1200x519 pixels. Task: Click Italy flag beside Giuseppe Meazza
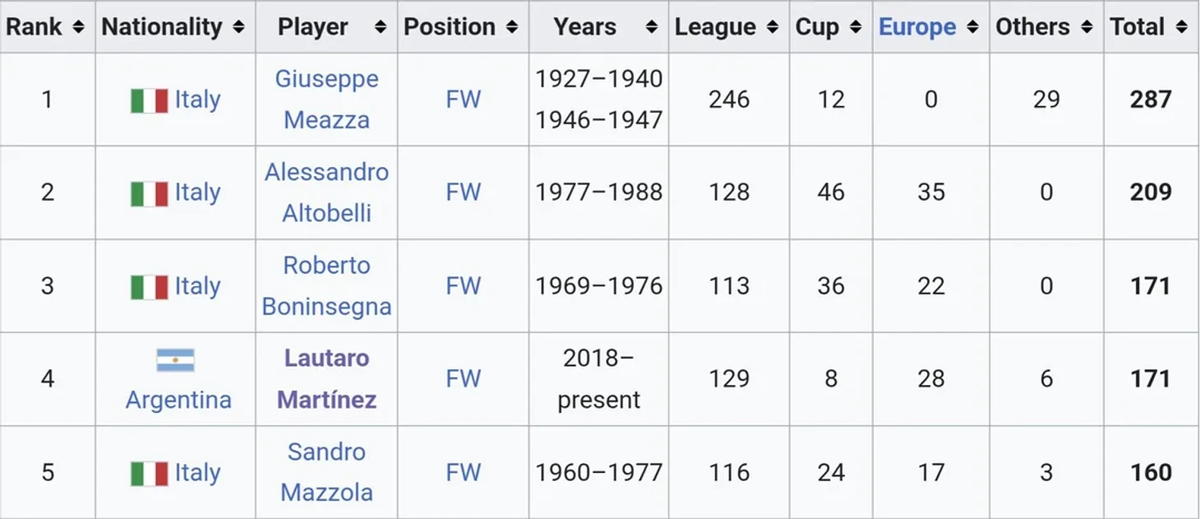pos(149,100)
